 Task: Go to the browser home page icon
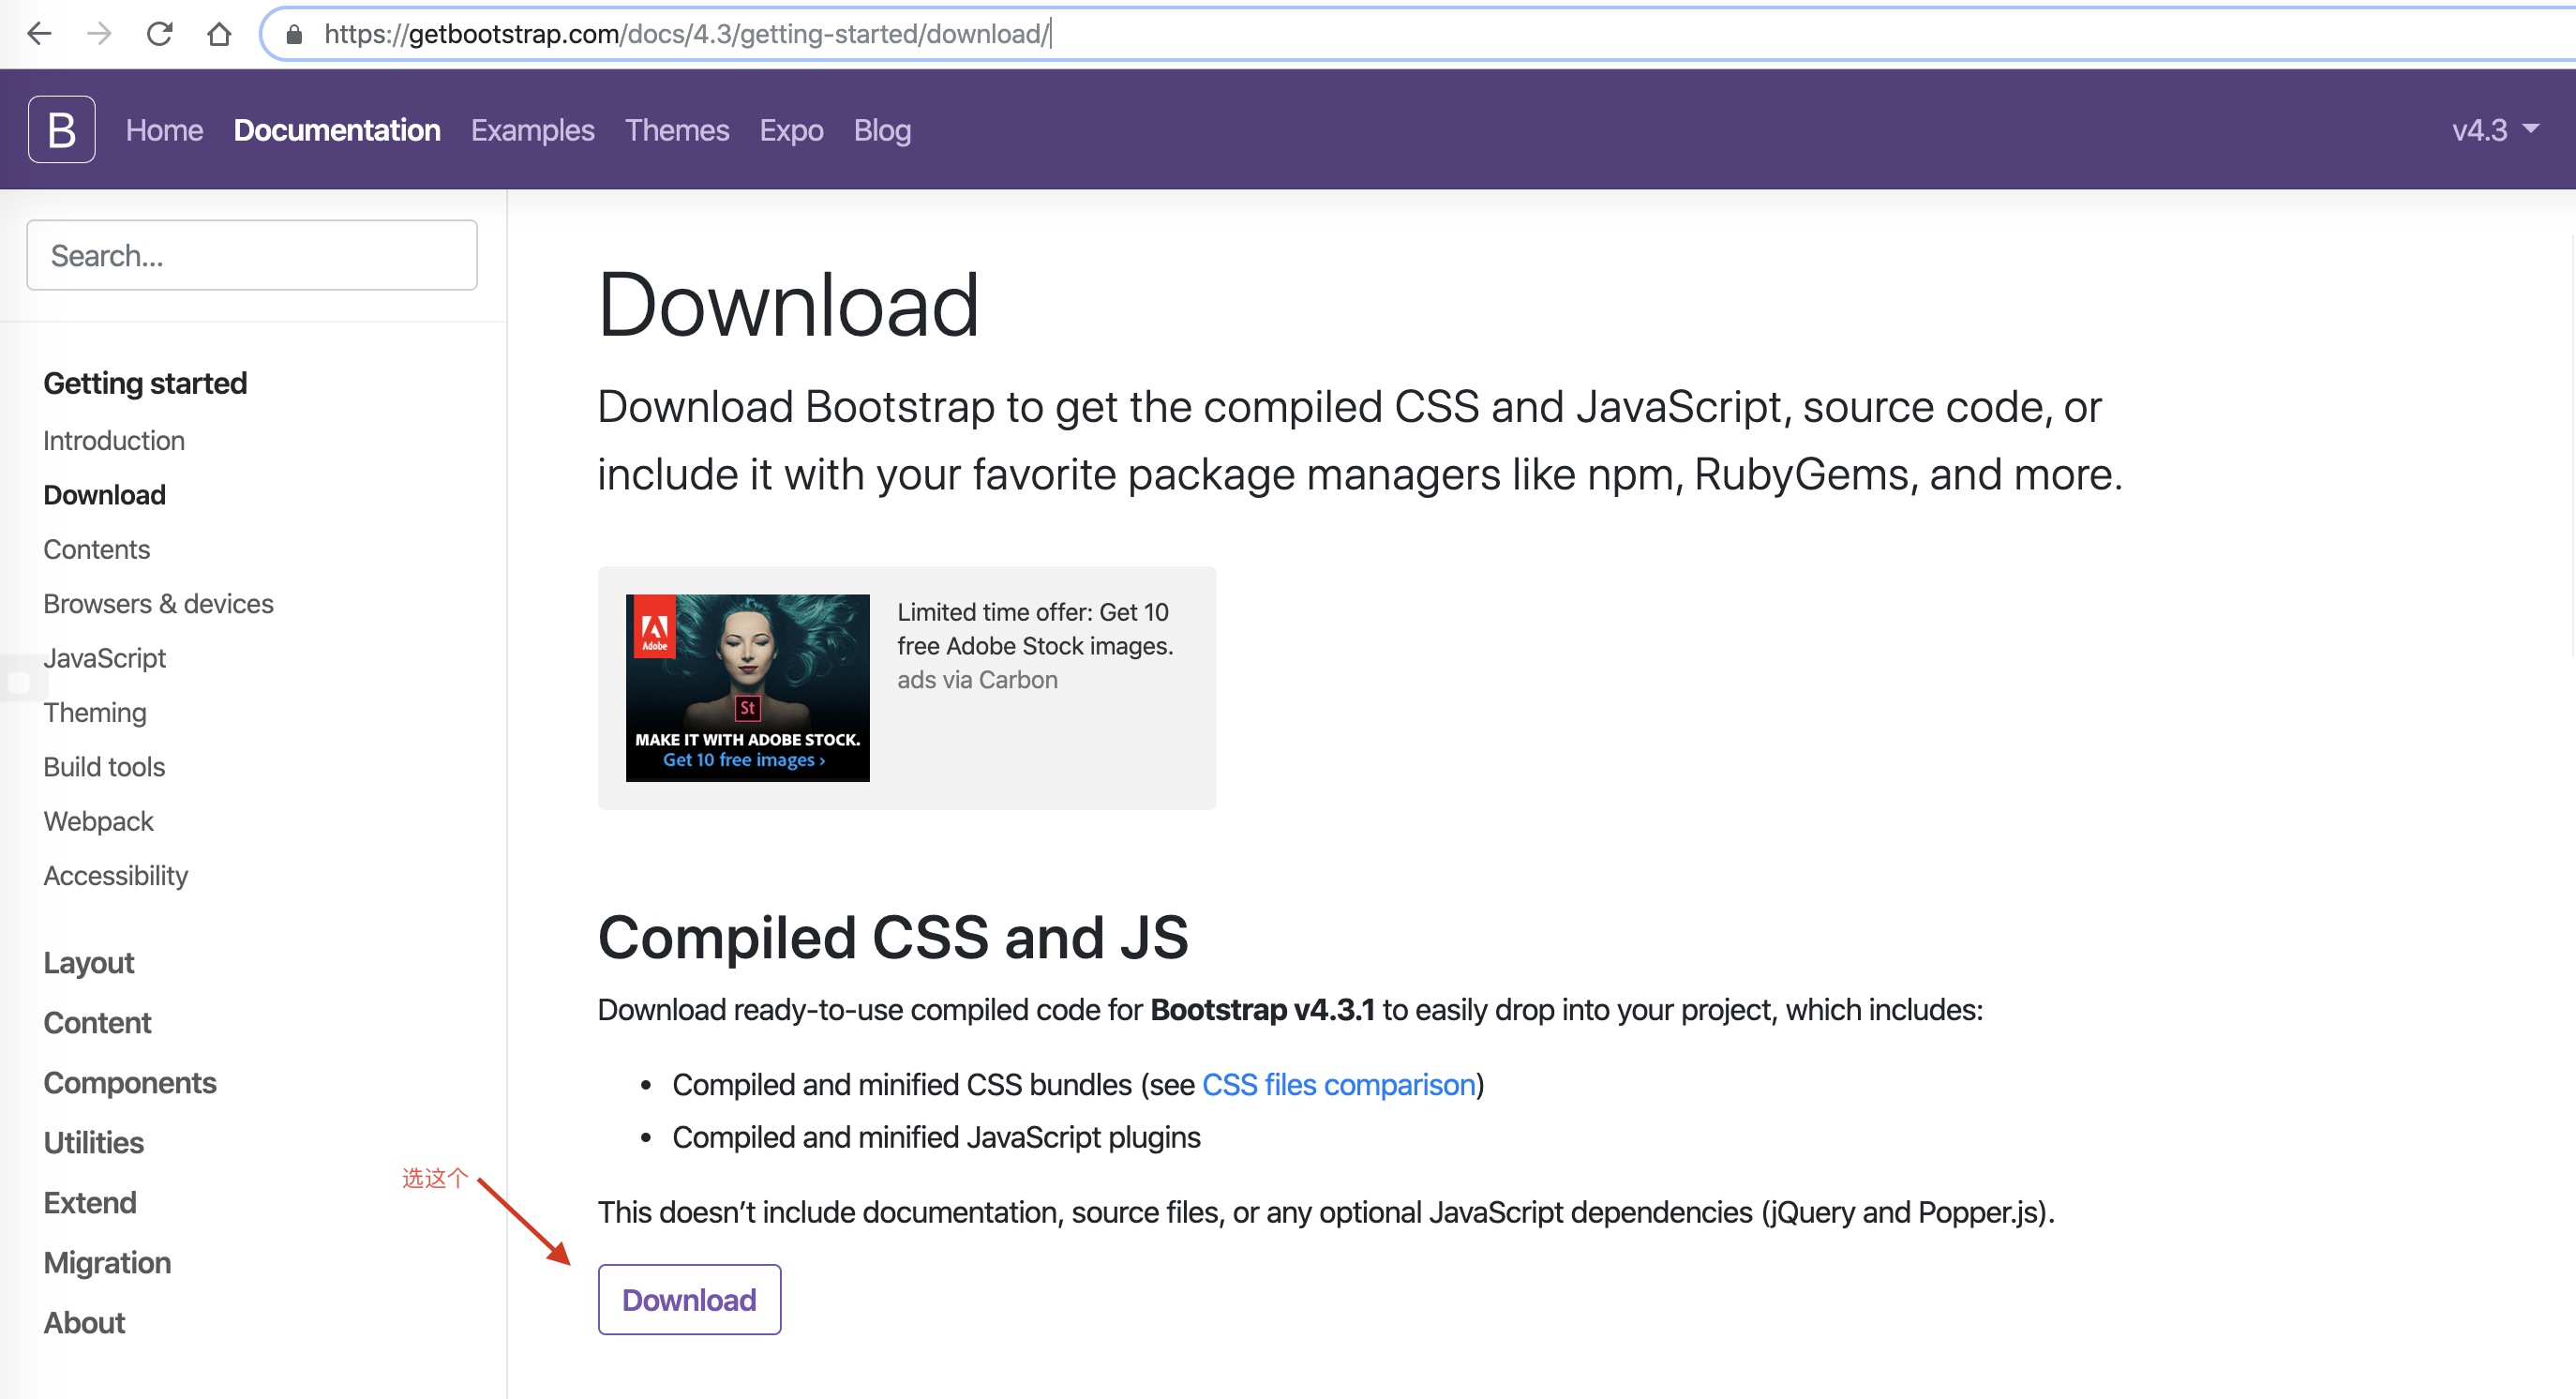tap(219, 34)
